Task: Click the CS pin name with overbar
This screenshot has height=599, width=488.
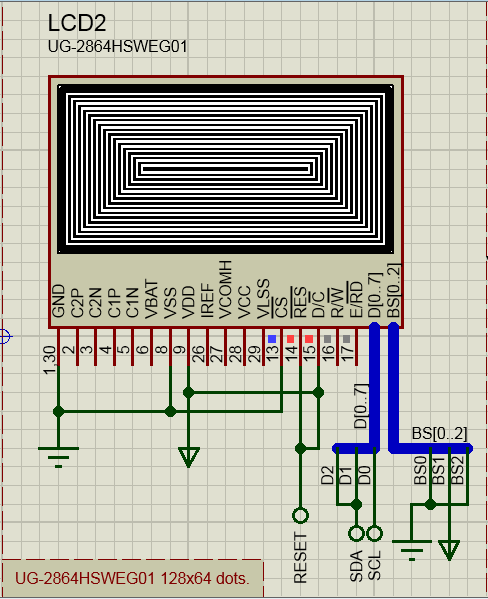Action: click(x=280, y=307)
